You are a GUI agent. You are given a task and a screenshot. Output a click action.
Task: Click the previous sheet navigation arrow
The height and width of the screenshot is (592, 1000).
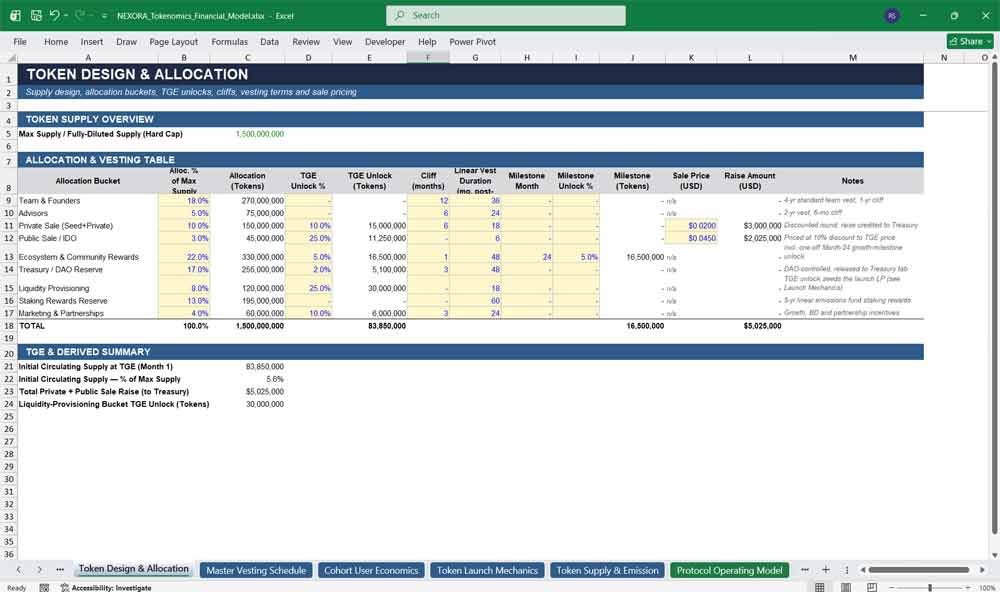pos(19,570)
